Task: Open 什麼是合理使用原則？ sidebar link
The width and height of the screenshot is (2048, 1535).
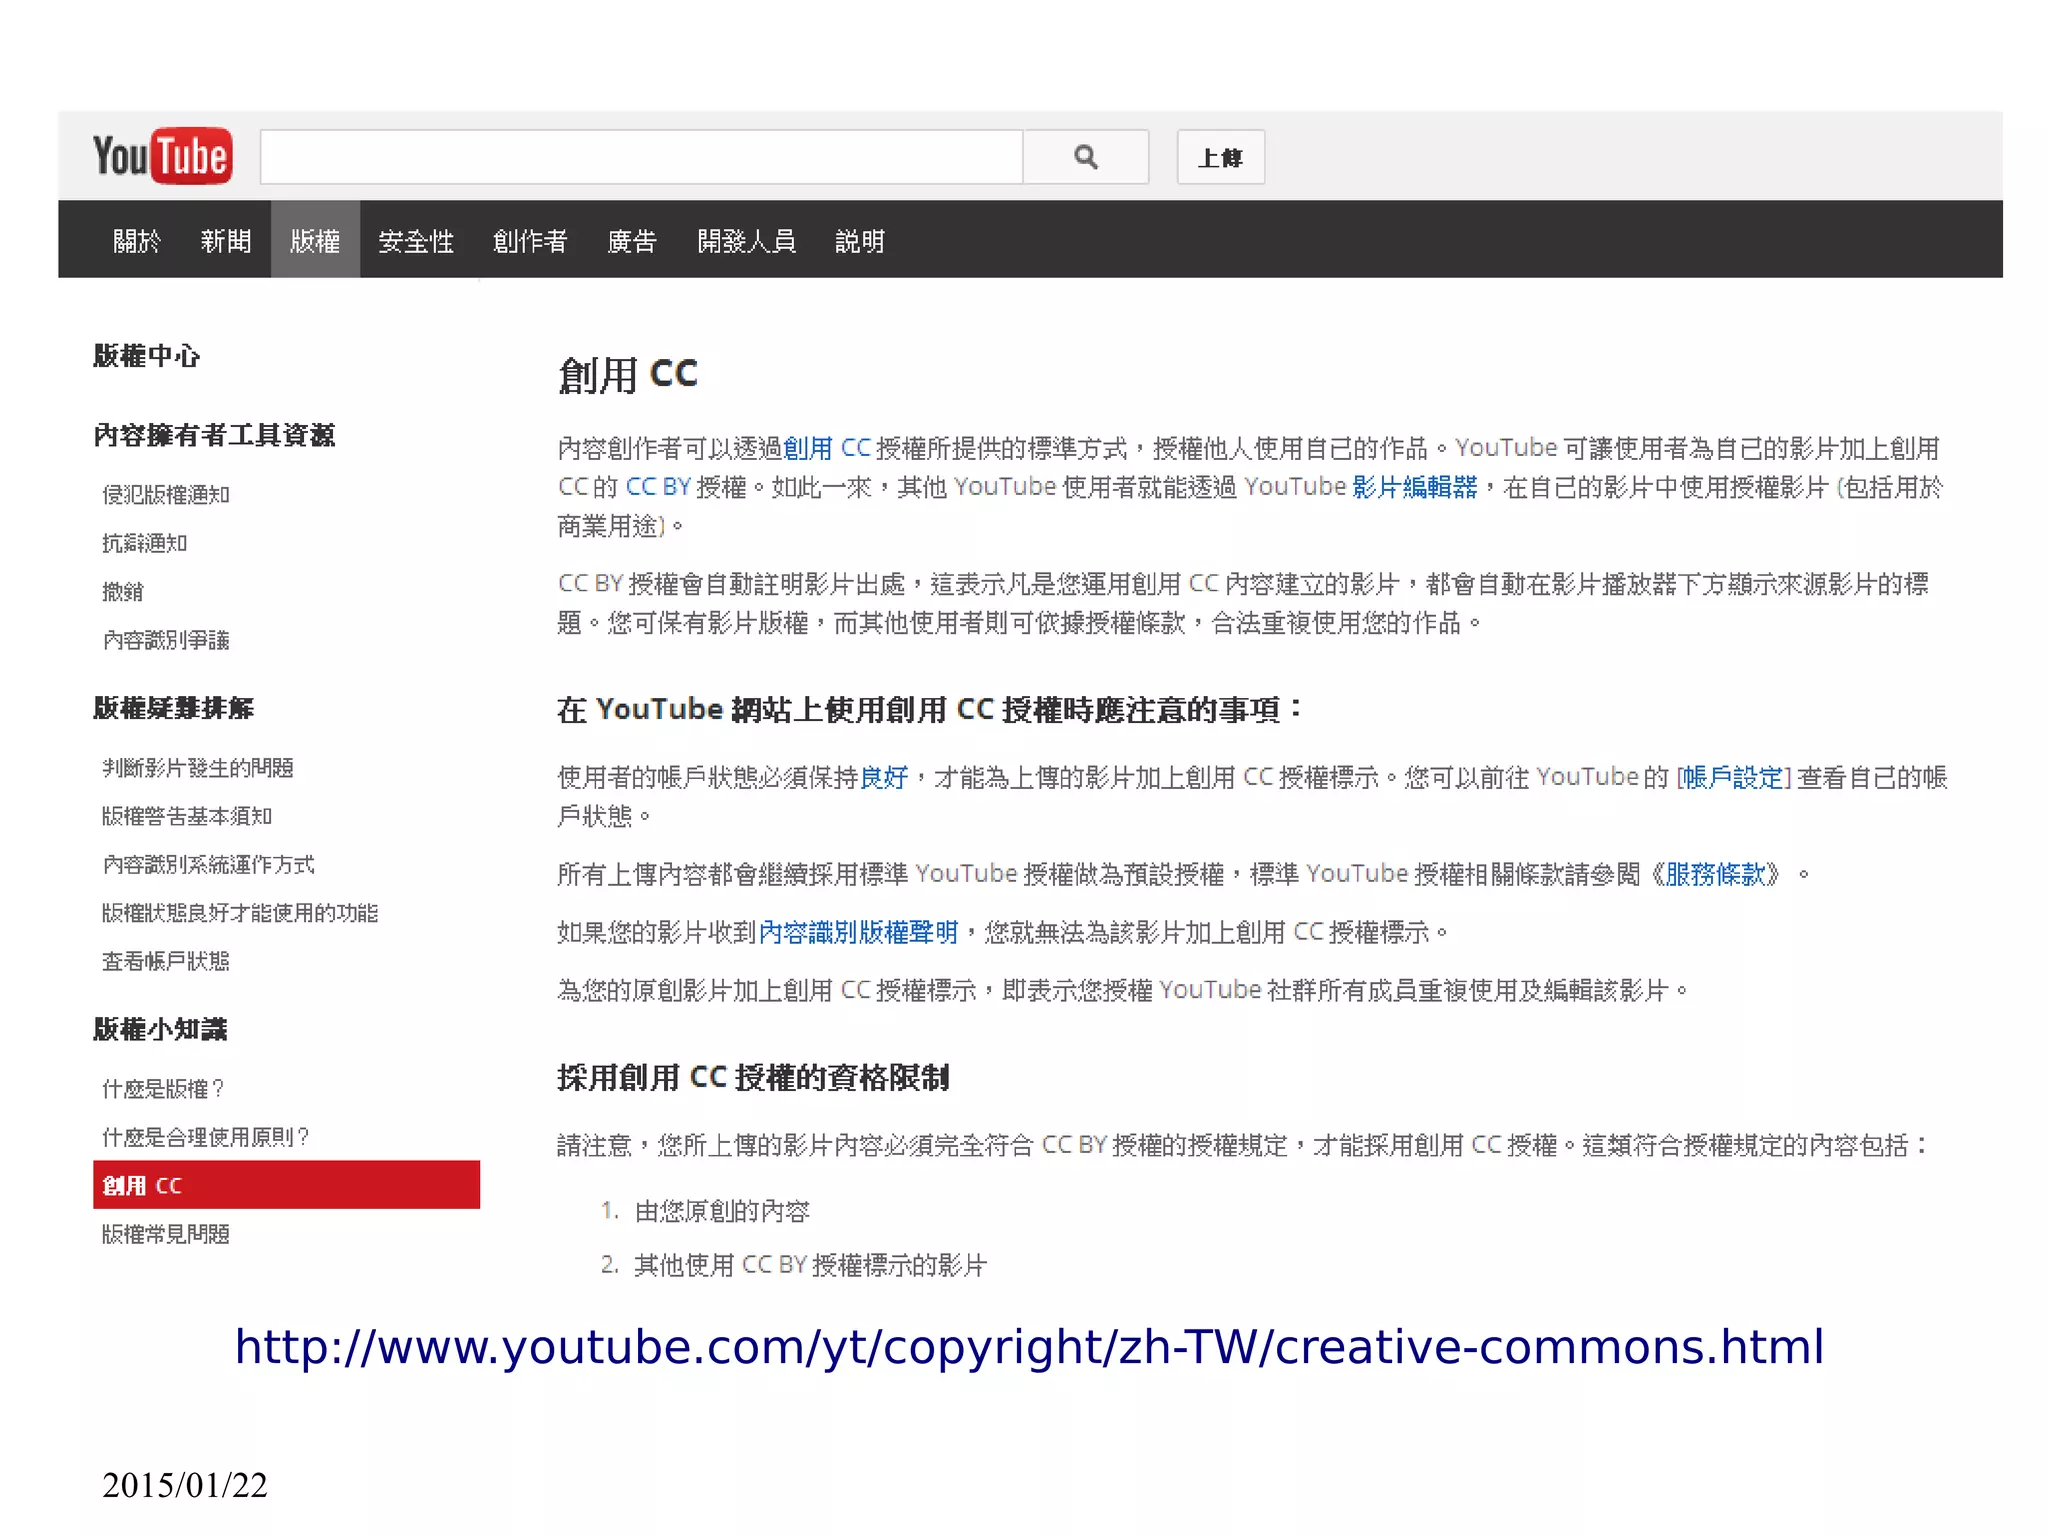Action: pyautogui.click(x=206, y=1136)
